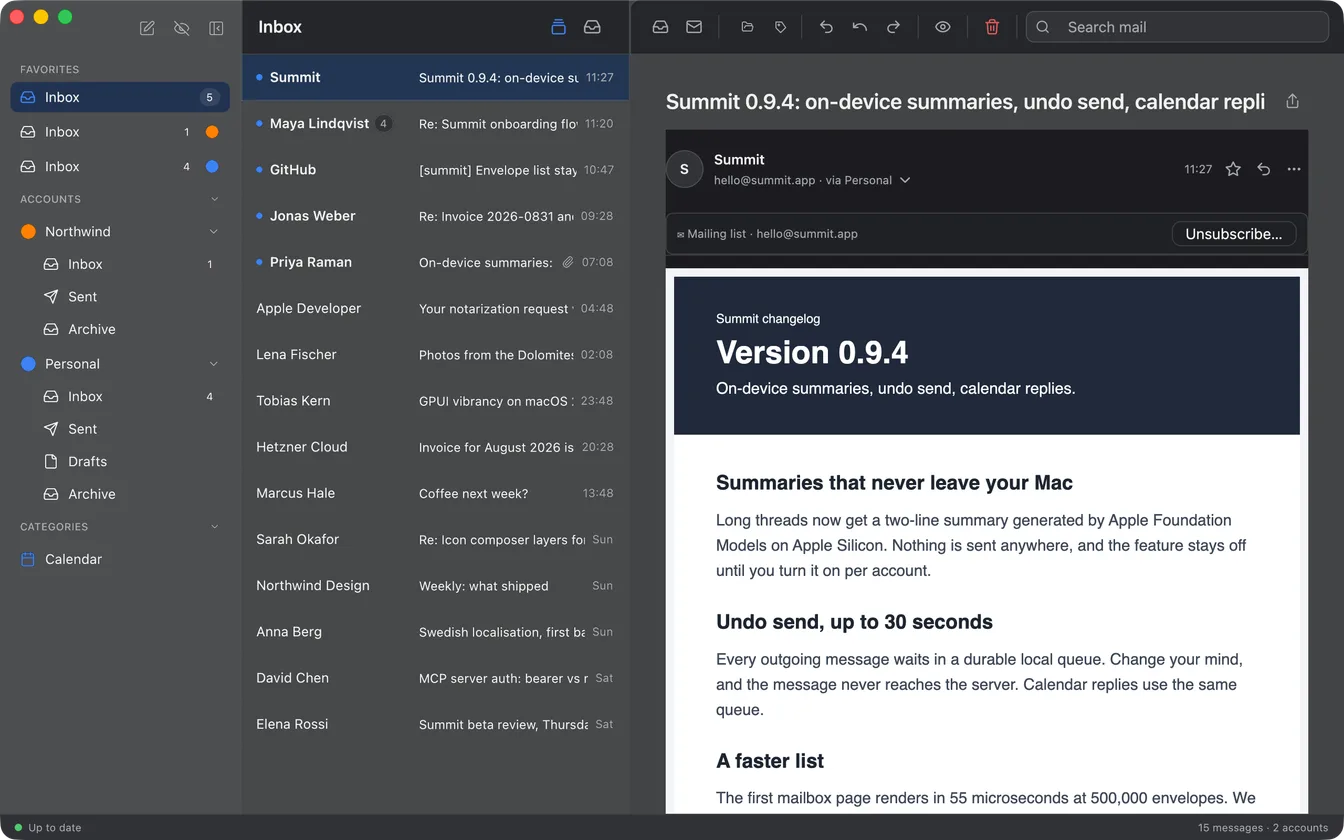
Task: Collapse the Personal account chevron
Action: [x=213, y=364]
